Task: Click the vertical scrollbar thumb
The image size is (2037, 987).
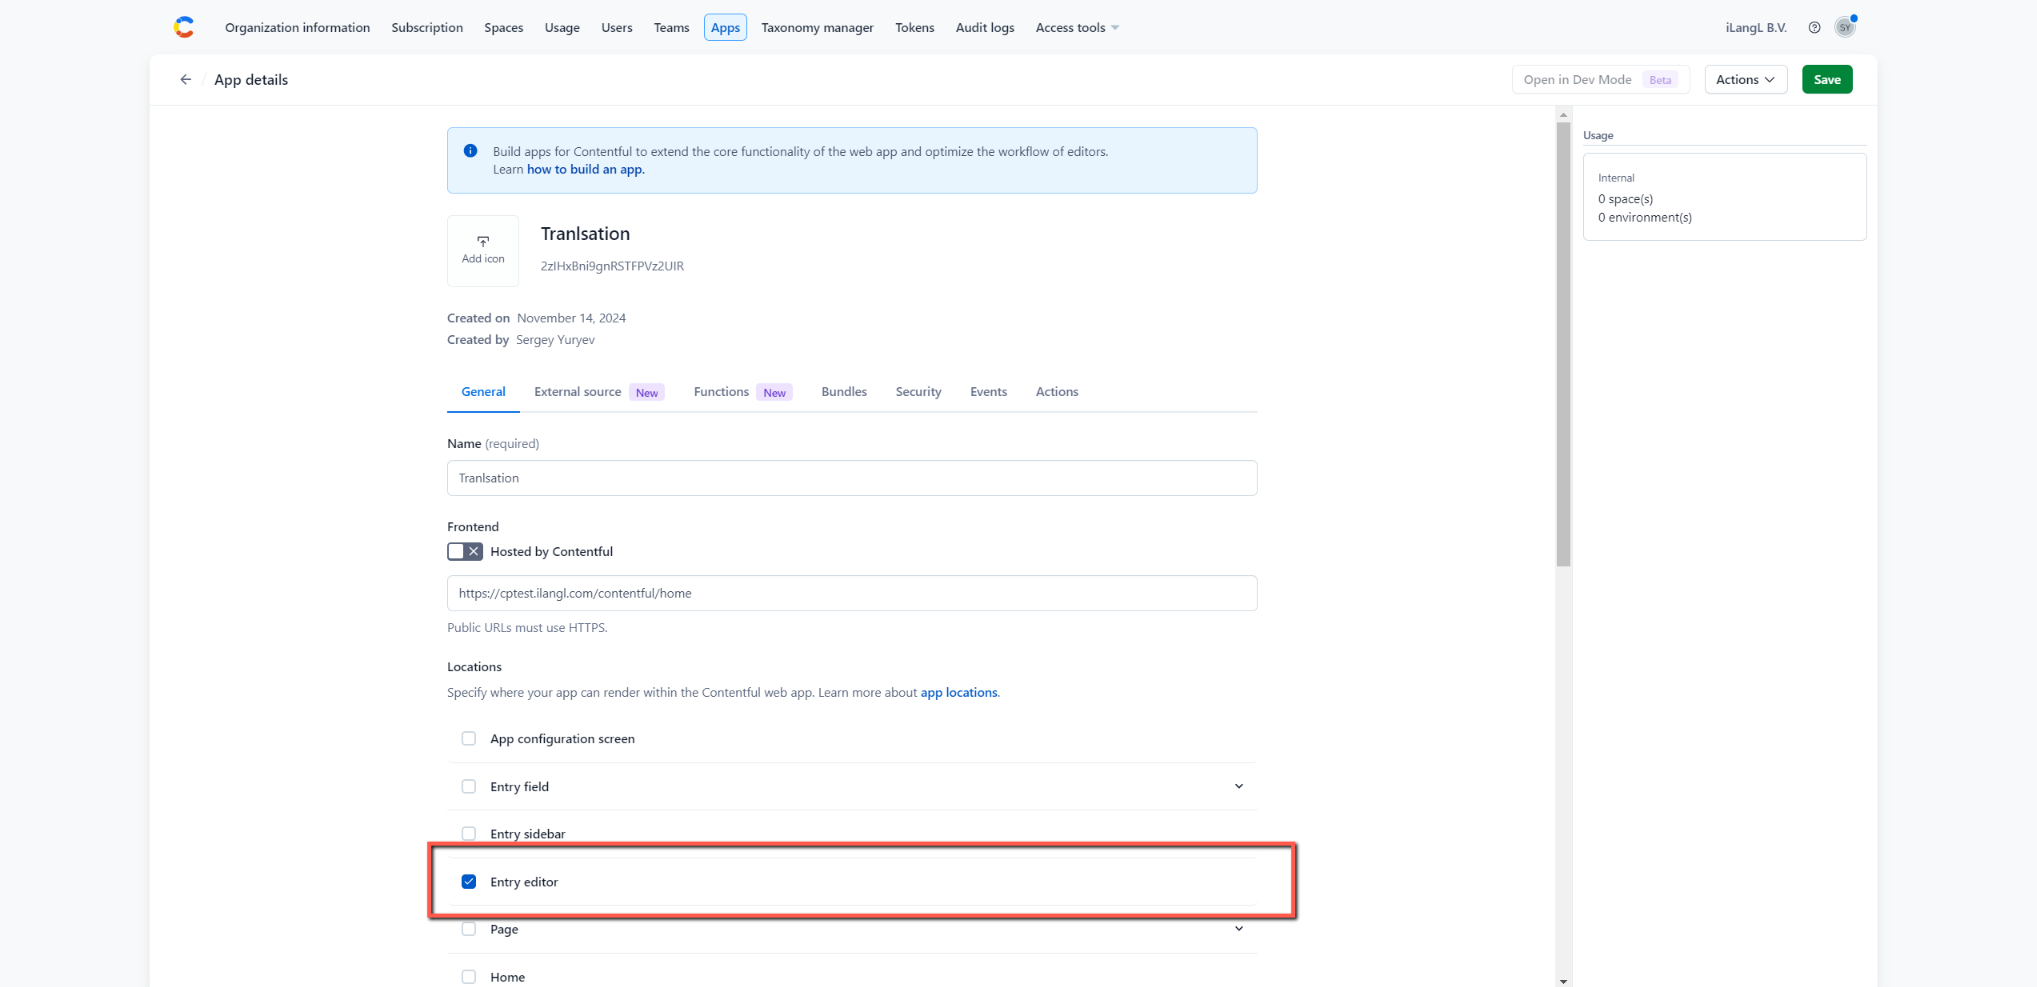Action: pyautogui.click(x=1563, y=344)
